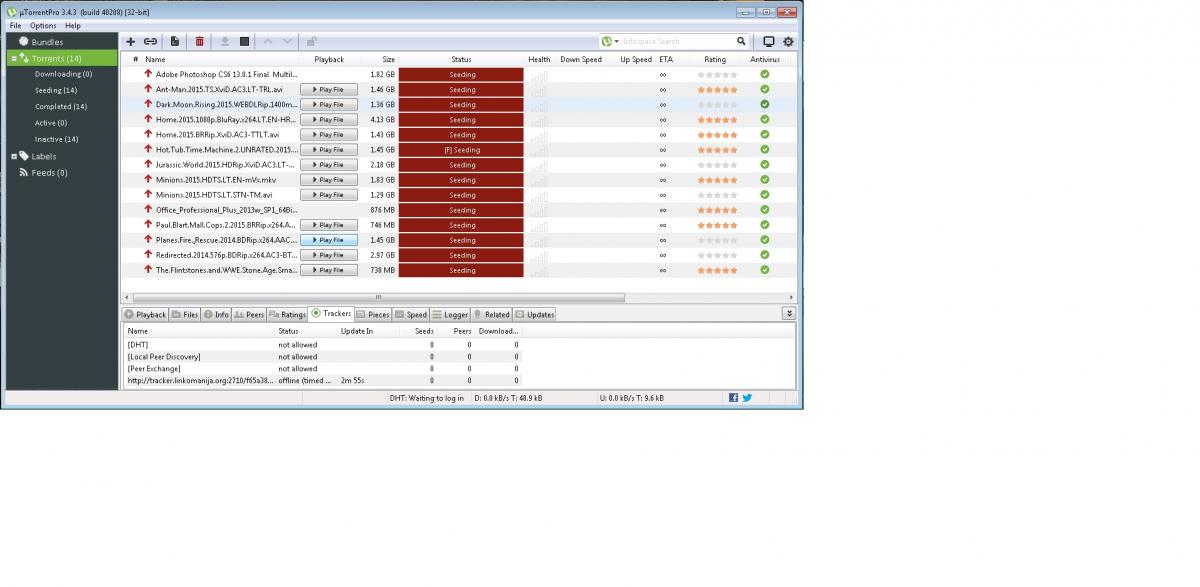The height and width of the screenshot is (587, 1200).
Task: Click Play File for Ant-Man.2015 row
Action: coord(328,89)
